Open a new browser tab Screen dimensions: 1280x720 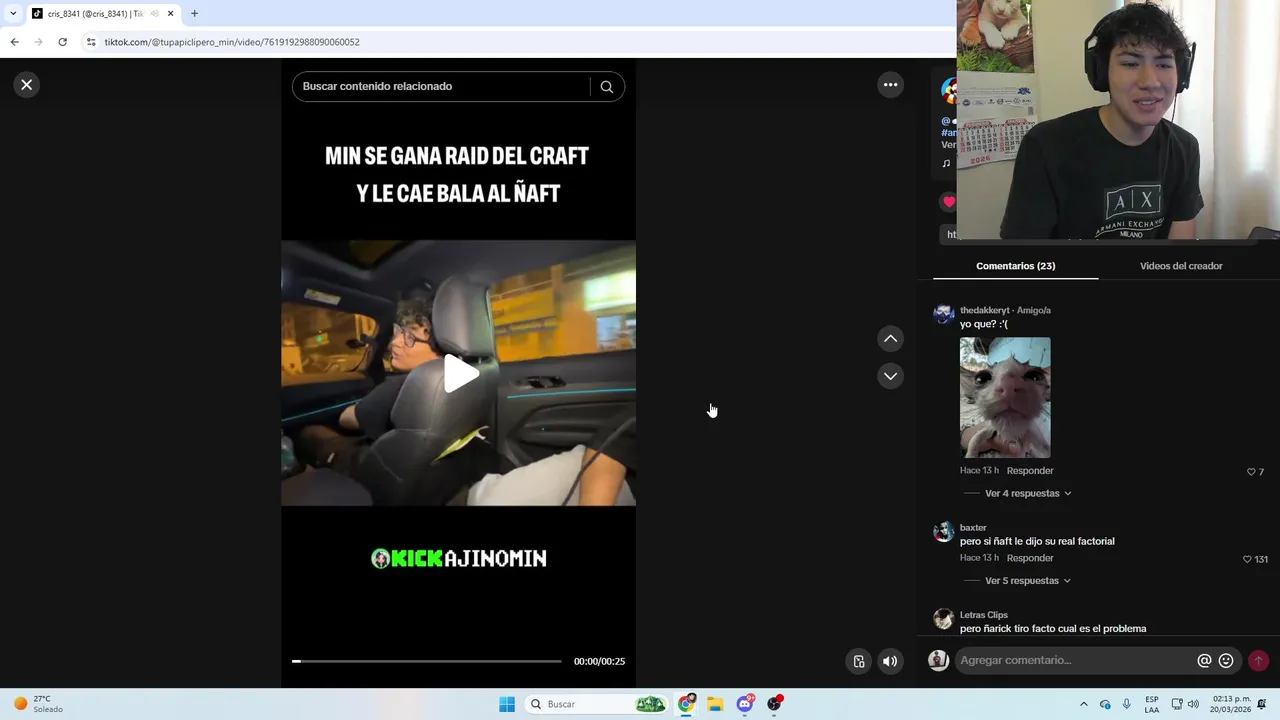coord(194,14)
